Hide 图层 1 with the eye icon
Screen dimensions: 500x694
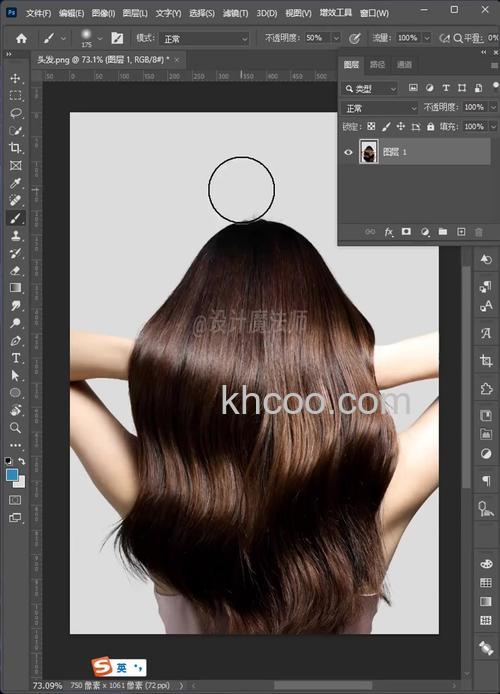(348, 152)
